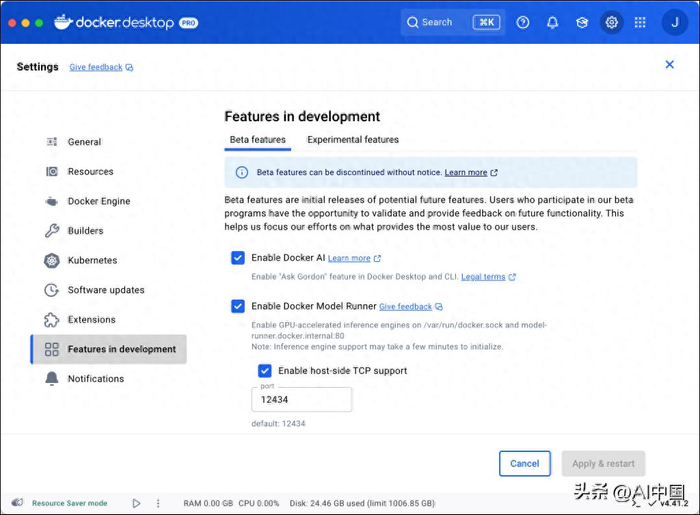700x515 pixels.
Task: Select the Beta features tab
Action: pyautogui.click(x=257, y=140)
